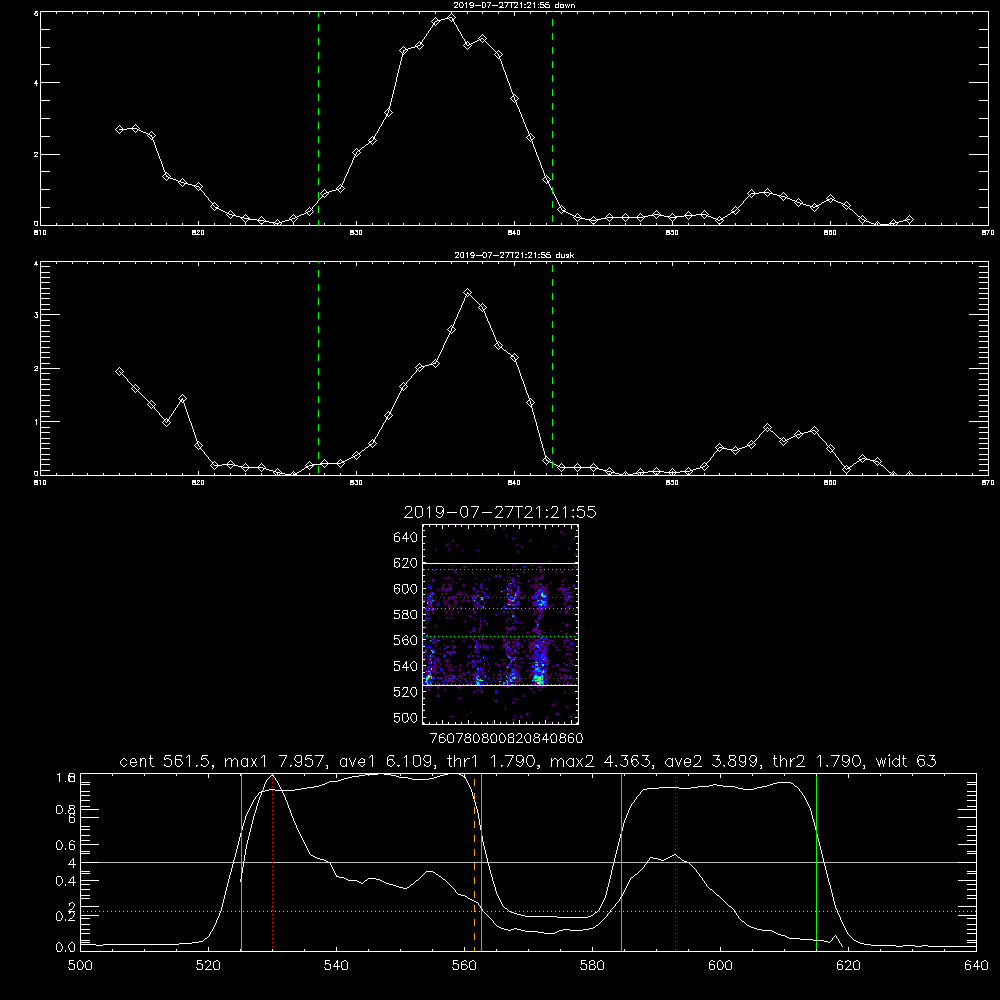Viewport: 1000px width, 1000px height.
Task: Click the '500' label on bottom plot x-axis
Action: pyautogui.click(x=80, y=966)
